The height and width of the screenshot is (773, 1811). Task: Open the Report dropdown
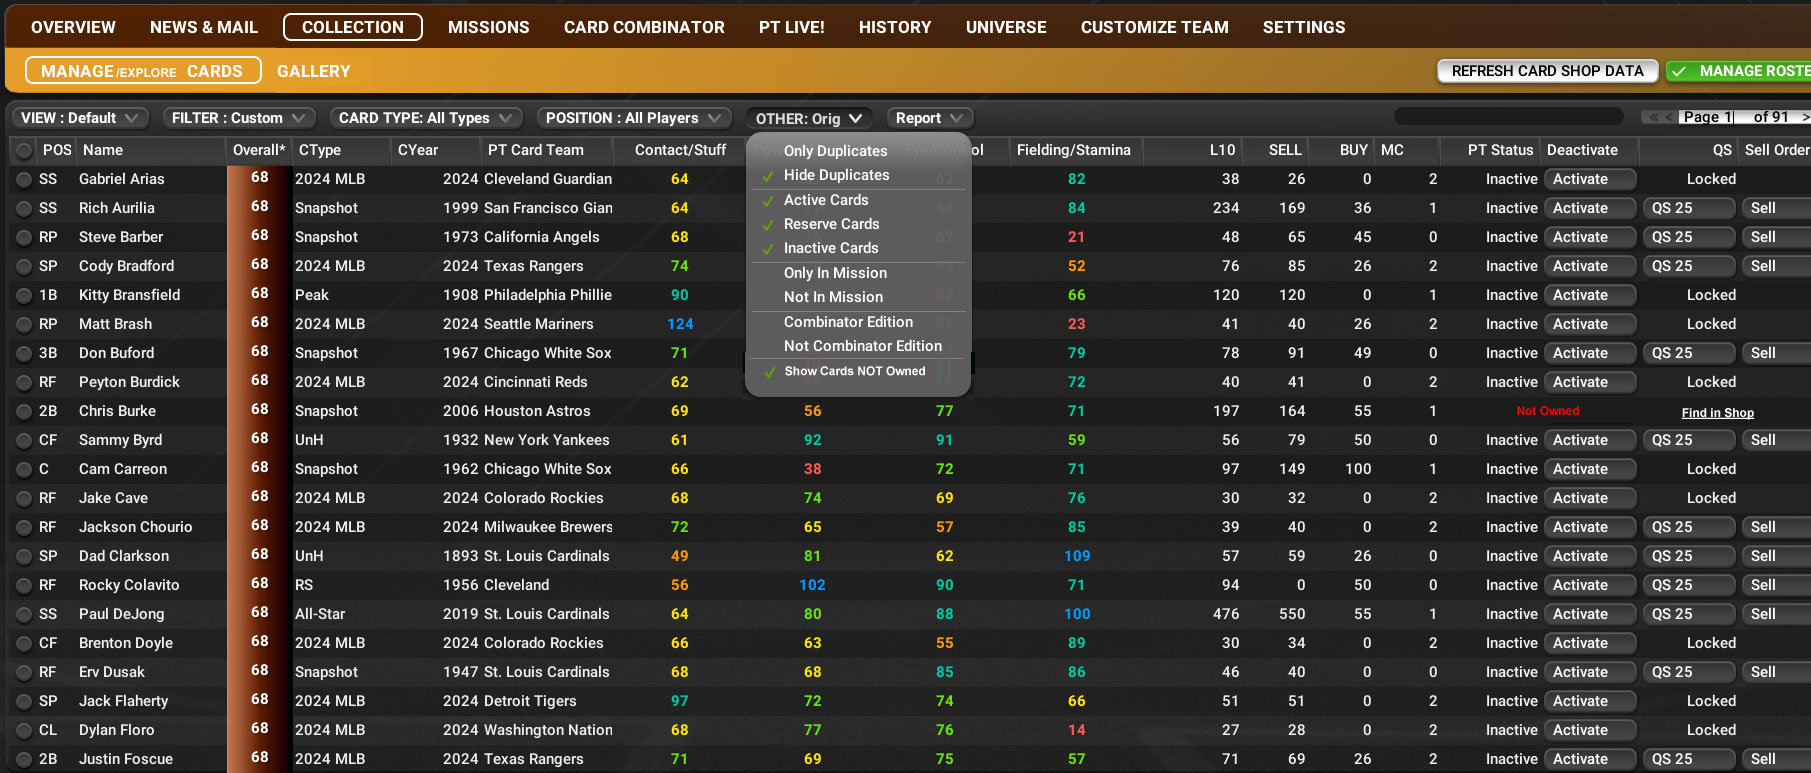click(x=930, y=118)
